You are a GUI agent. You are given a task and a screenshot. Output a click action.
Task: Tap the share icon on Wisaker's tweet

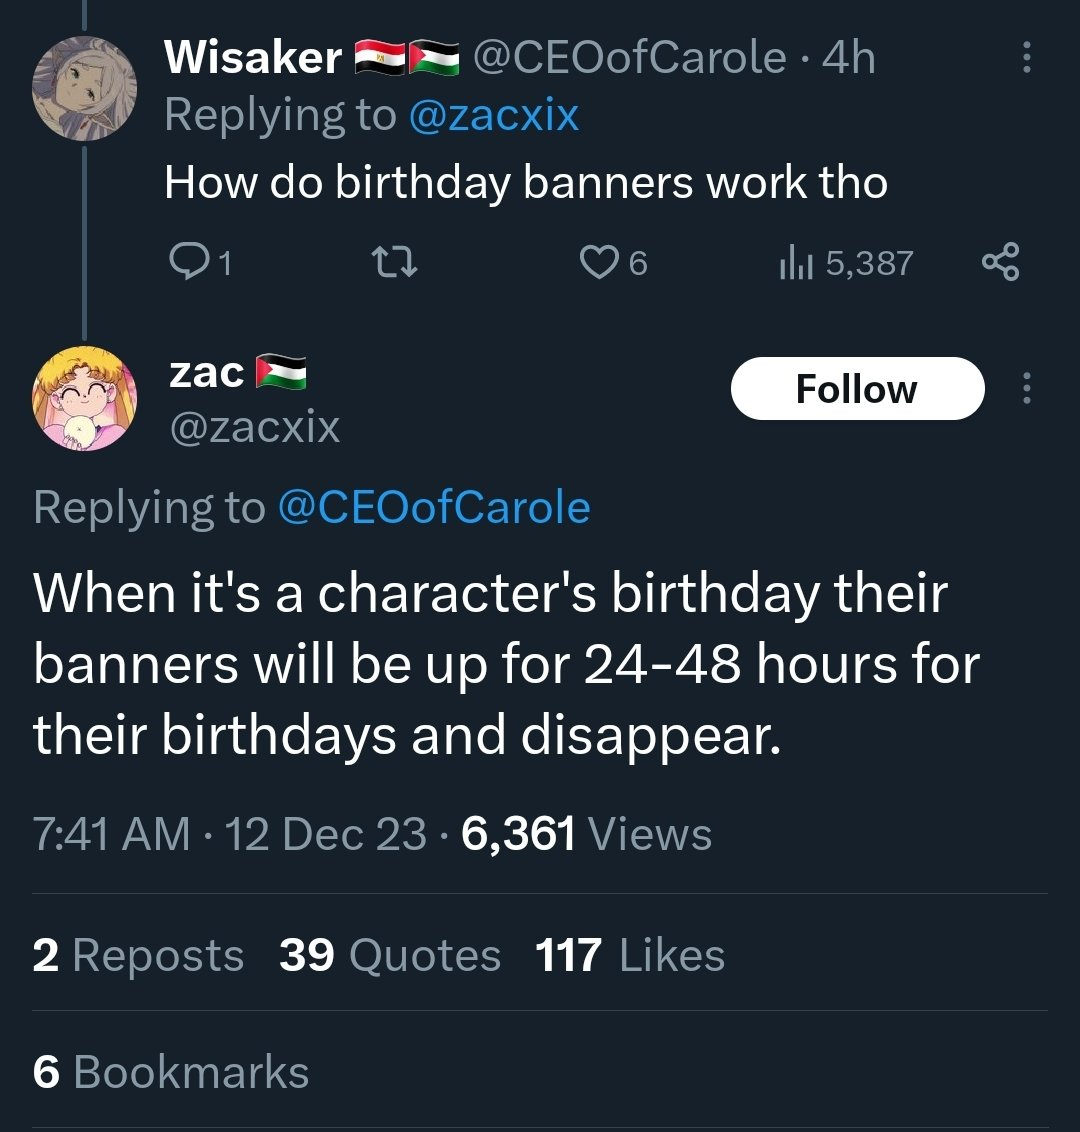point(1000,262)
